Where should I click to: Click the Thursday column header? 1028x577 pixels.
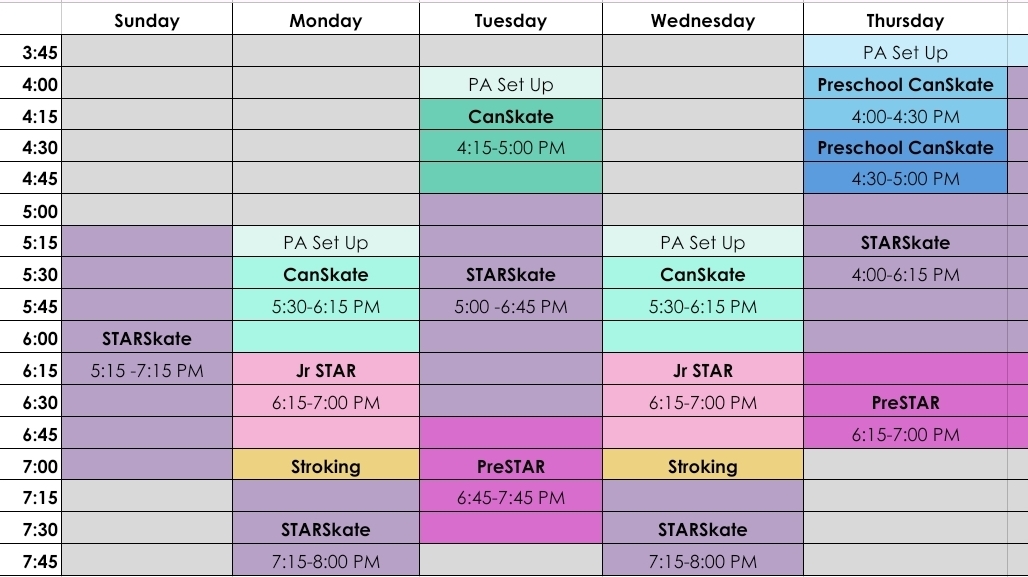tap(905, 20)
